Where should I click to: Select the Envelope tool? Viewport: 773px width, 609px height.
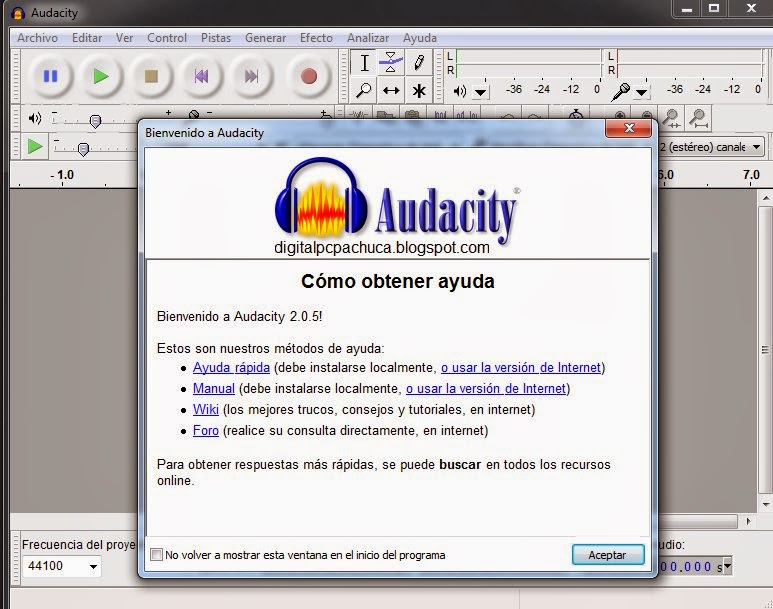[x=391, y=63]
